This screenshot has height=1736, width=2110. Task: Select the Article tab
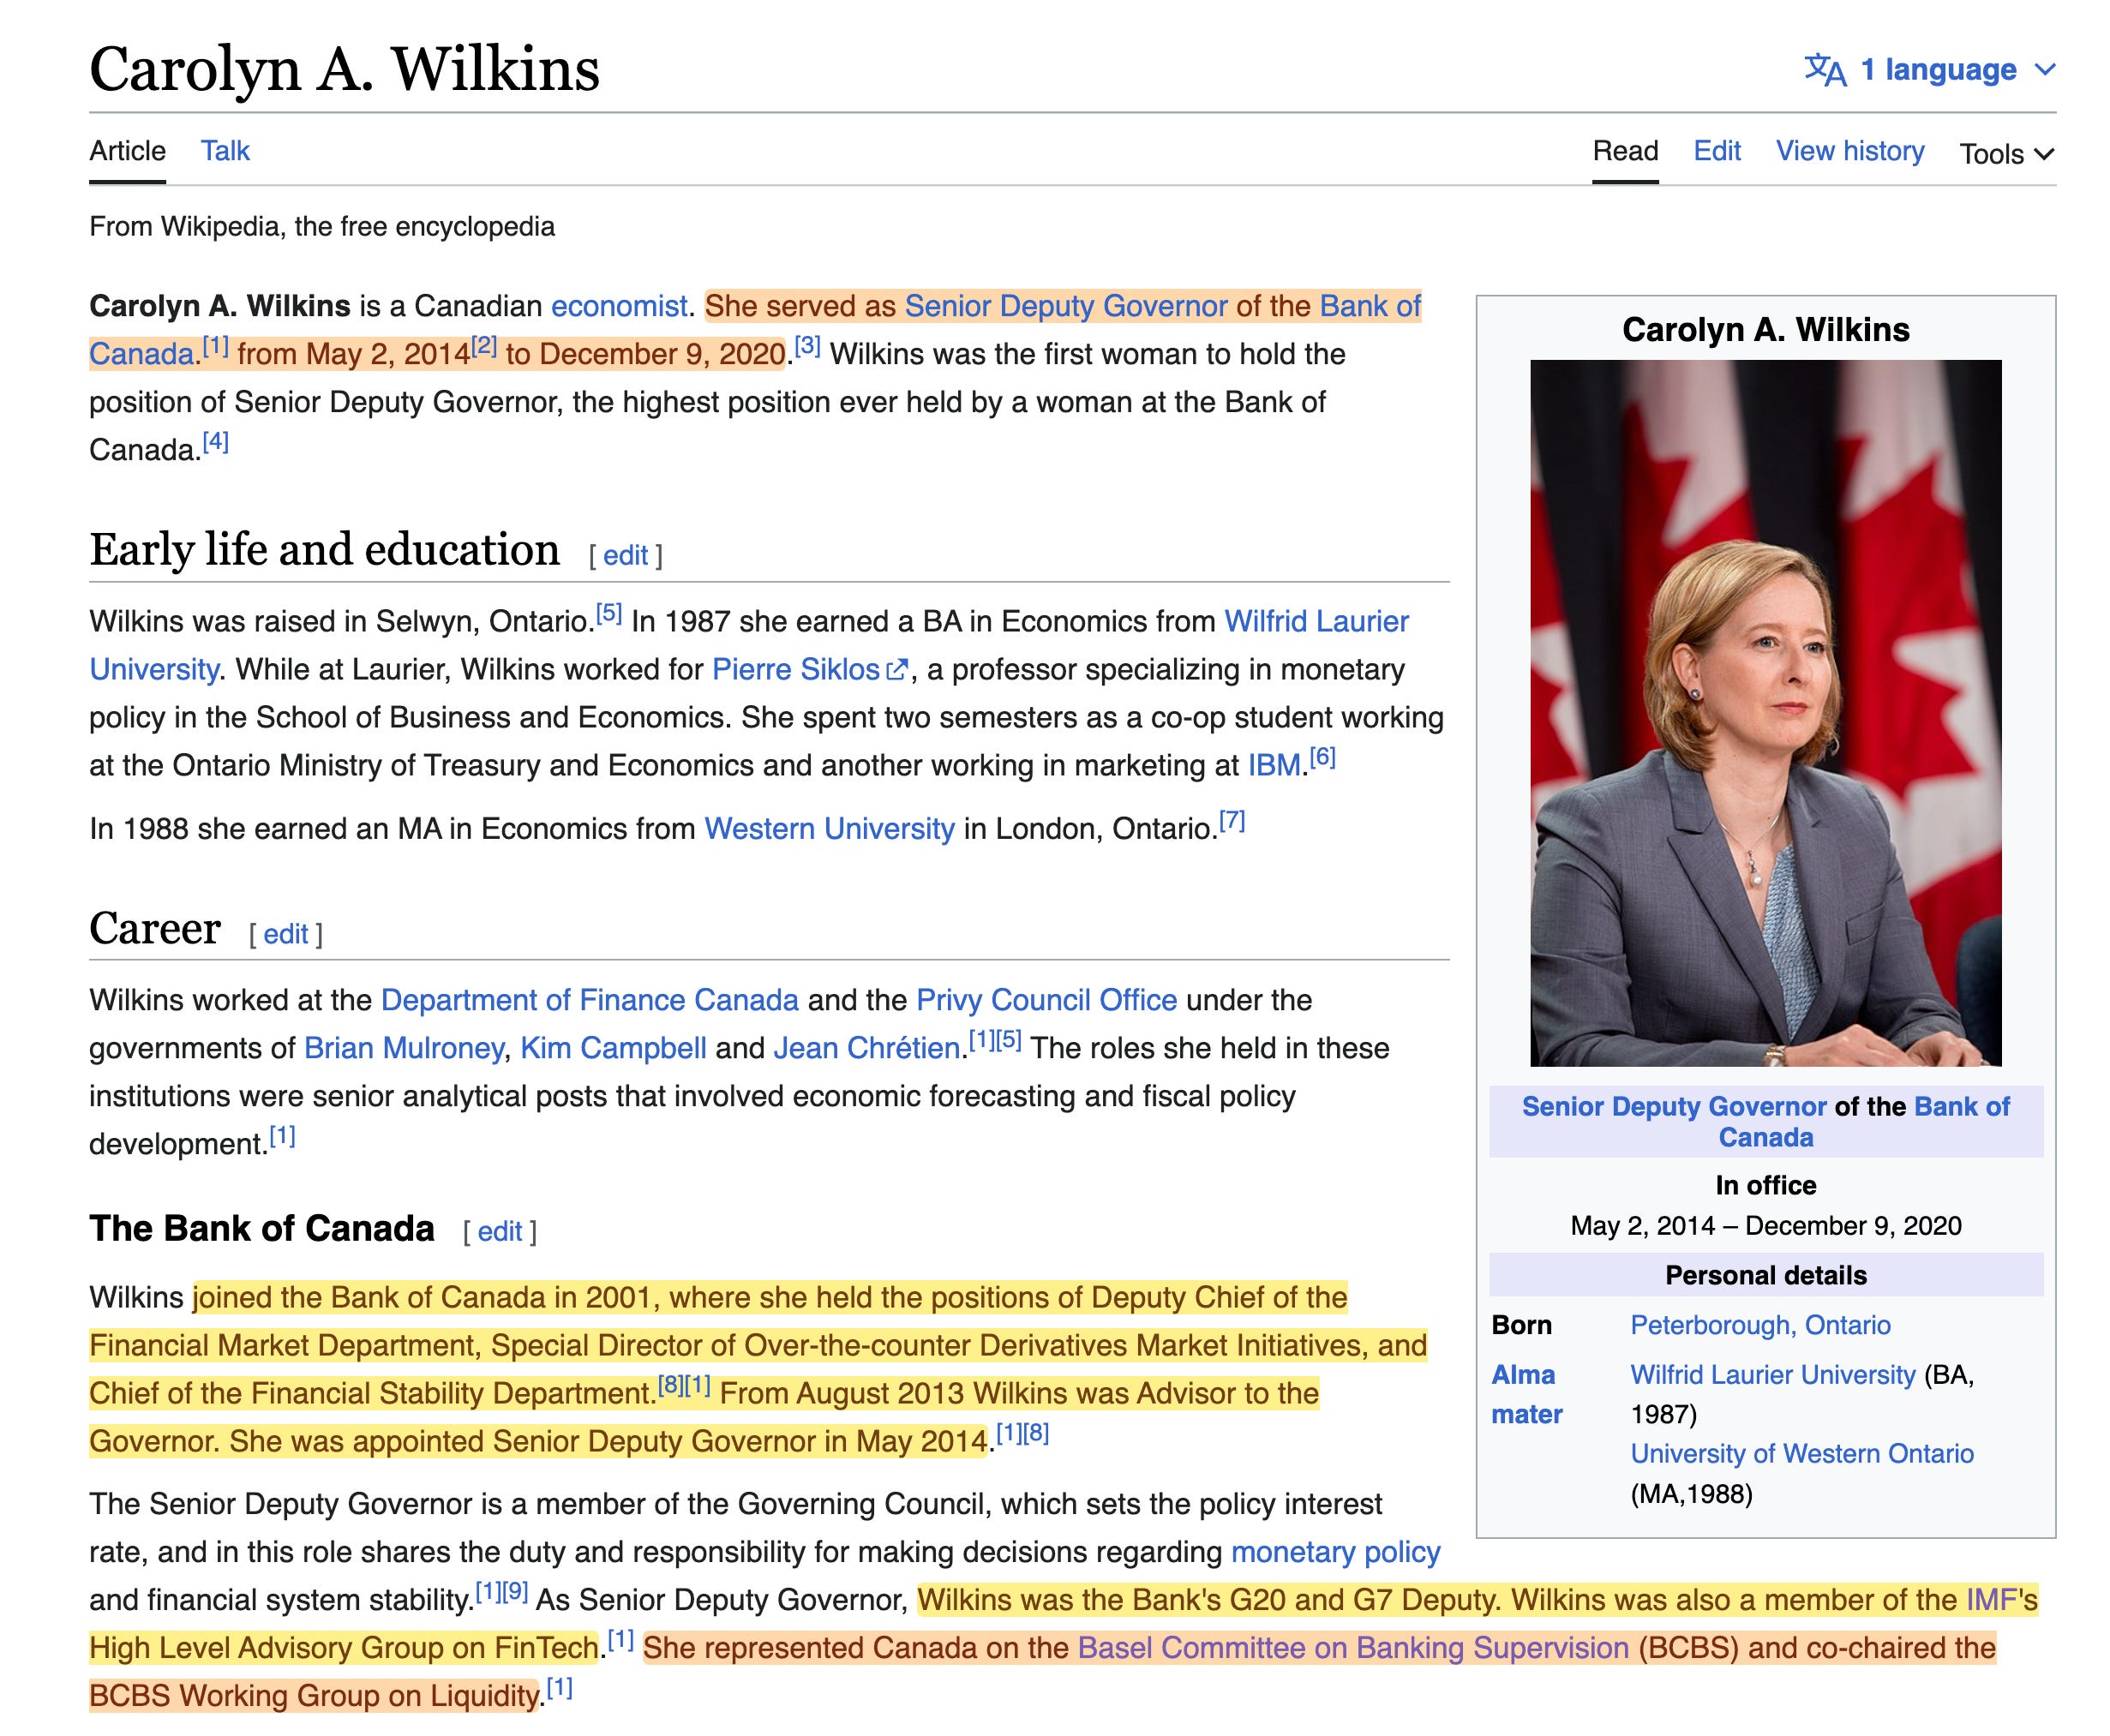click(x=127, y=151)
